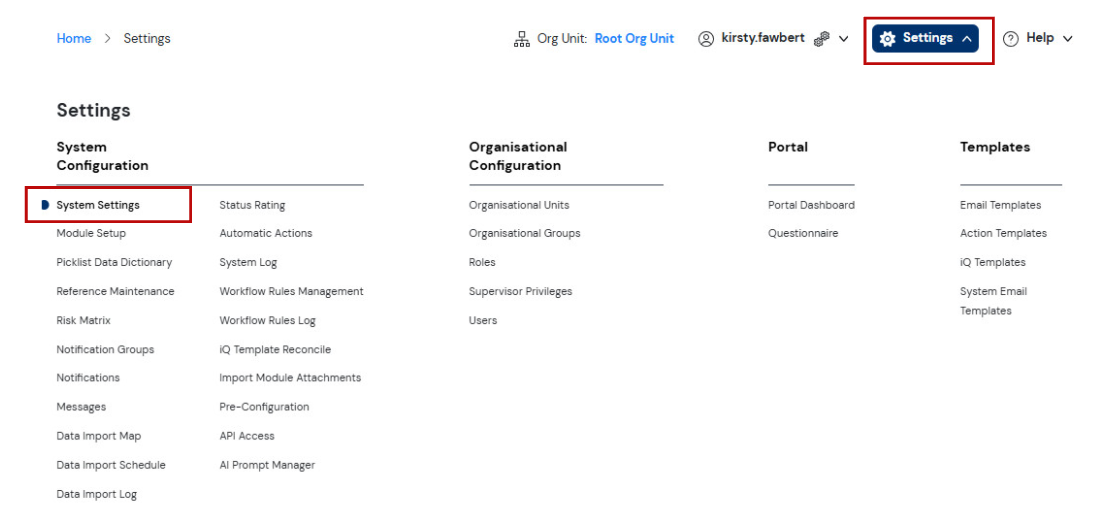Open the AI Prompt Manager entry
The image size is (1093, 512).
click(x=267, y=465)
